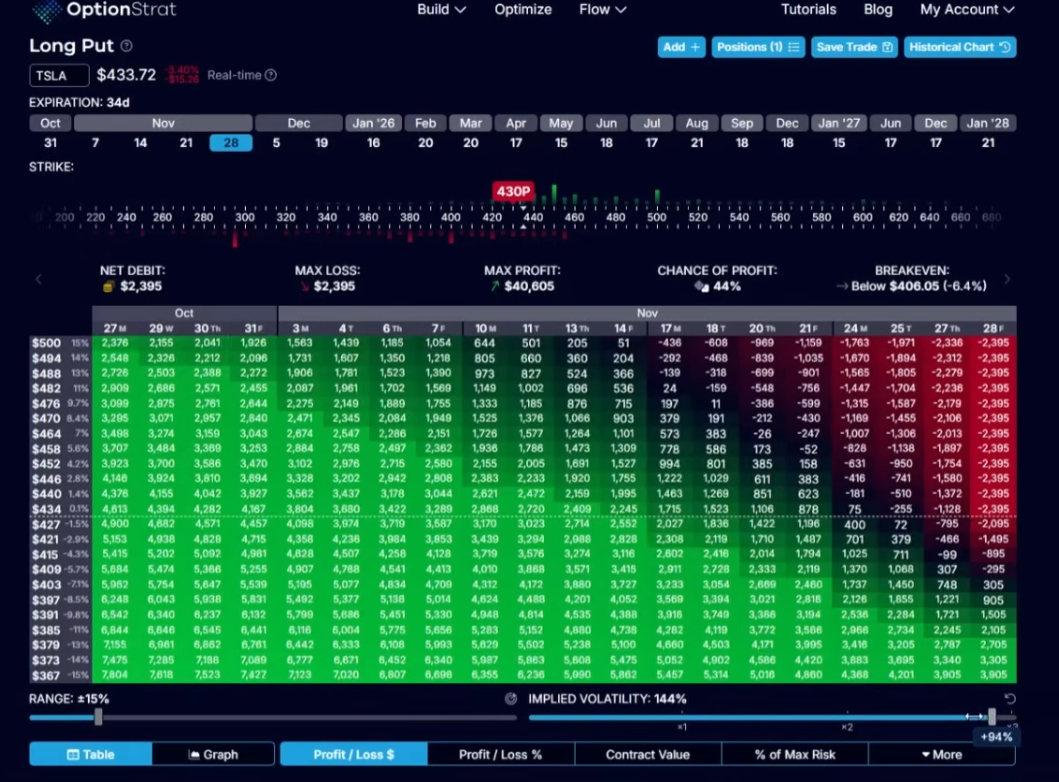Click the Real-time info question mark icon
The height and width of the screenshot is (782, 1059).
point(271,75)
